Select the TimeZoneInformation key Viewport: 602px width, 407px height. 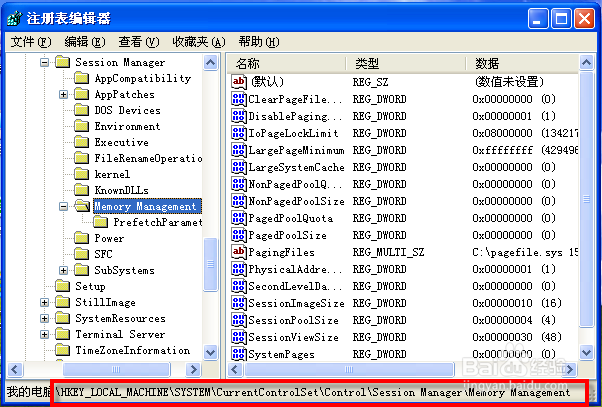pos(132,350)
